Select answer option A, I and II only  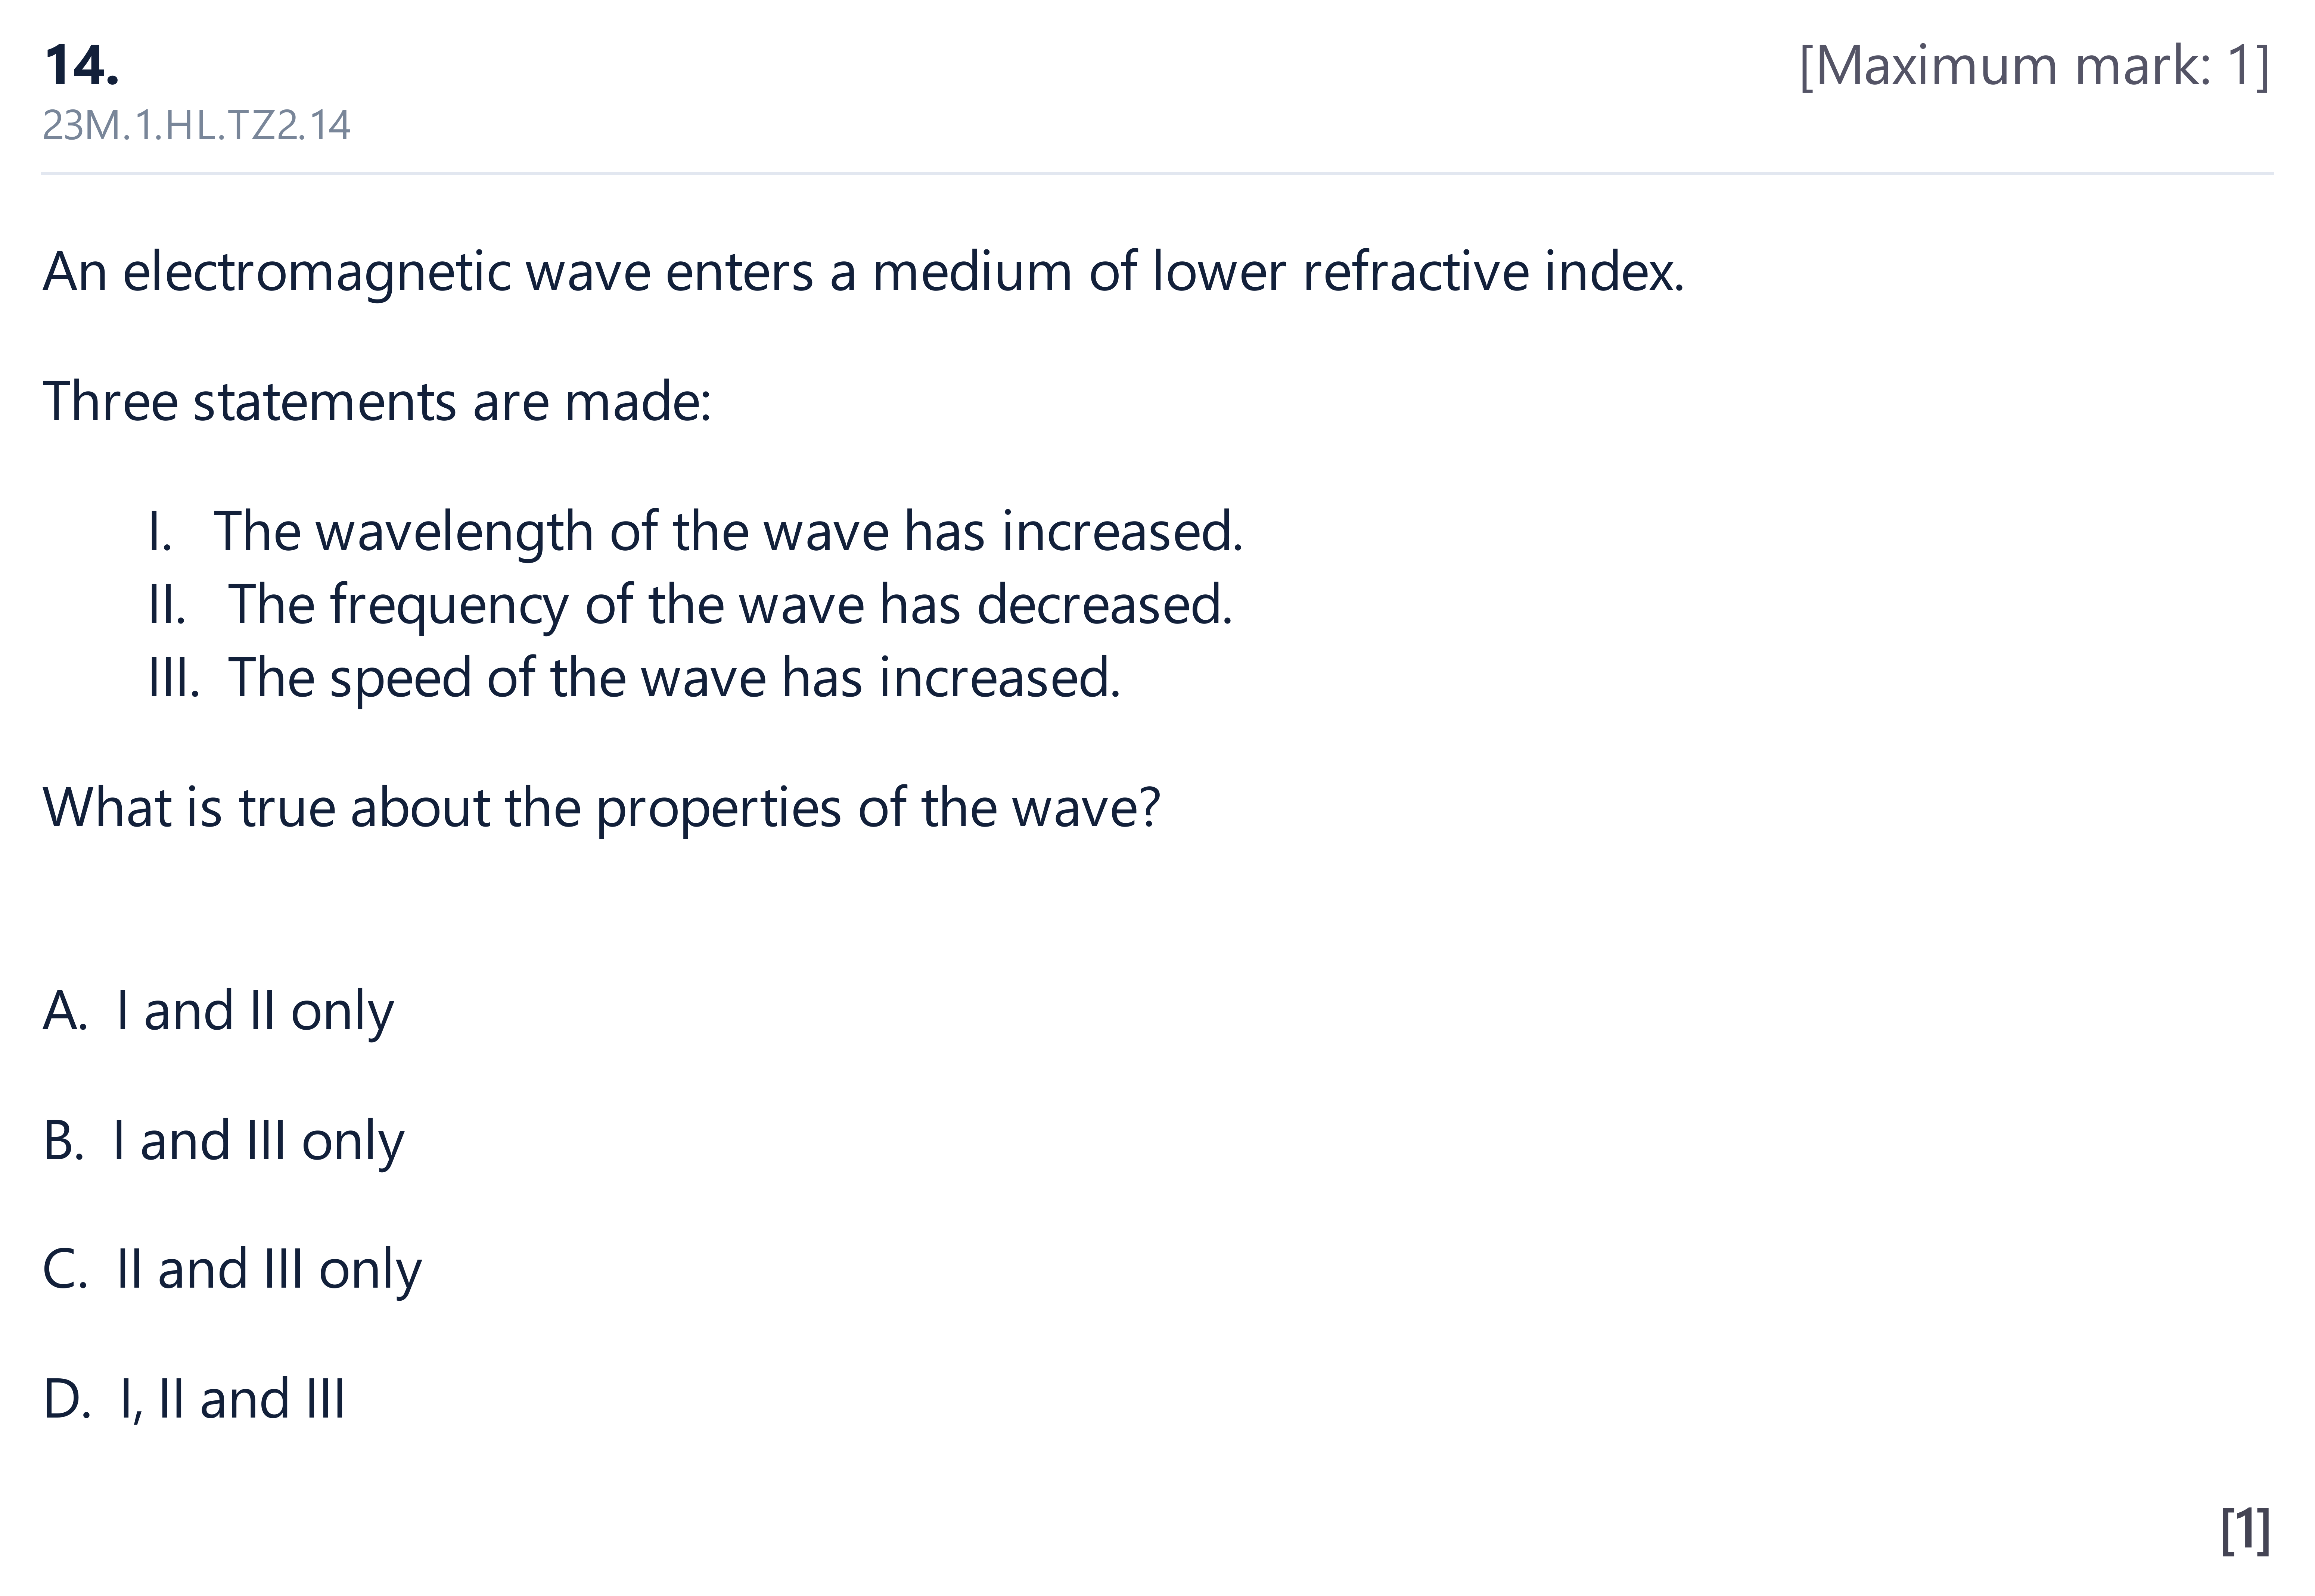218,1011
